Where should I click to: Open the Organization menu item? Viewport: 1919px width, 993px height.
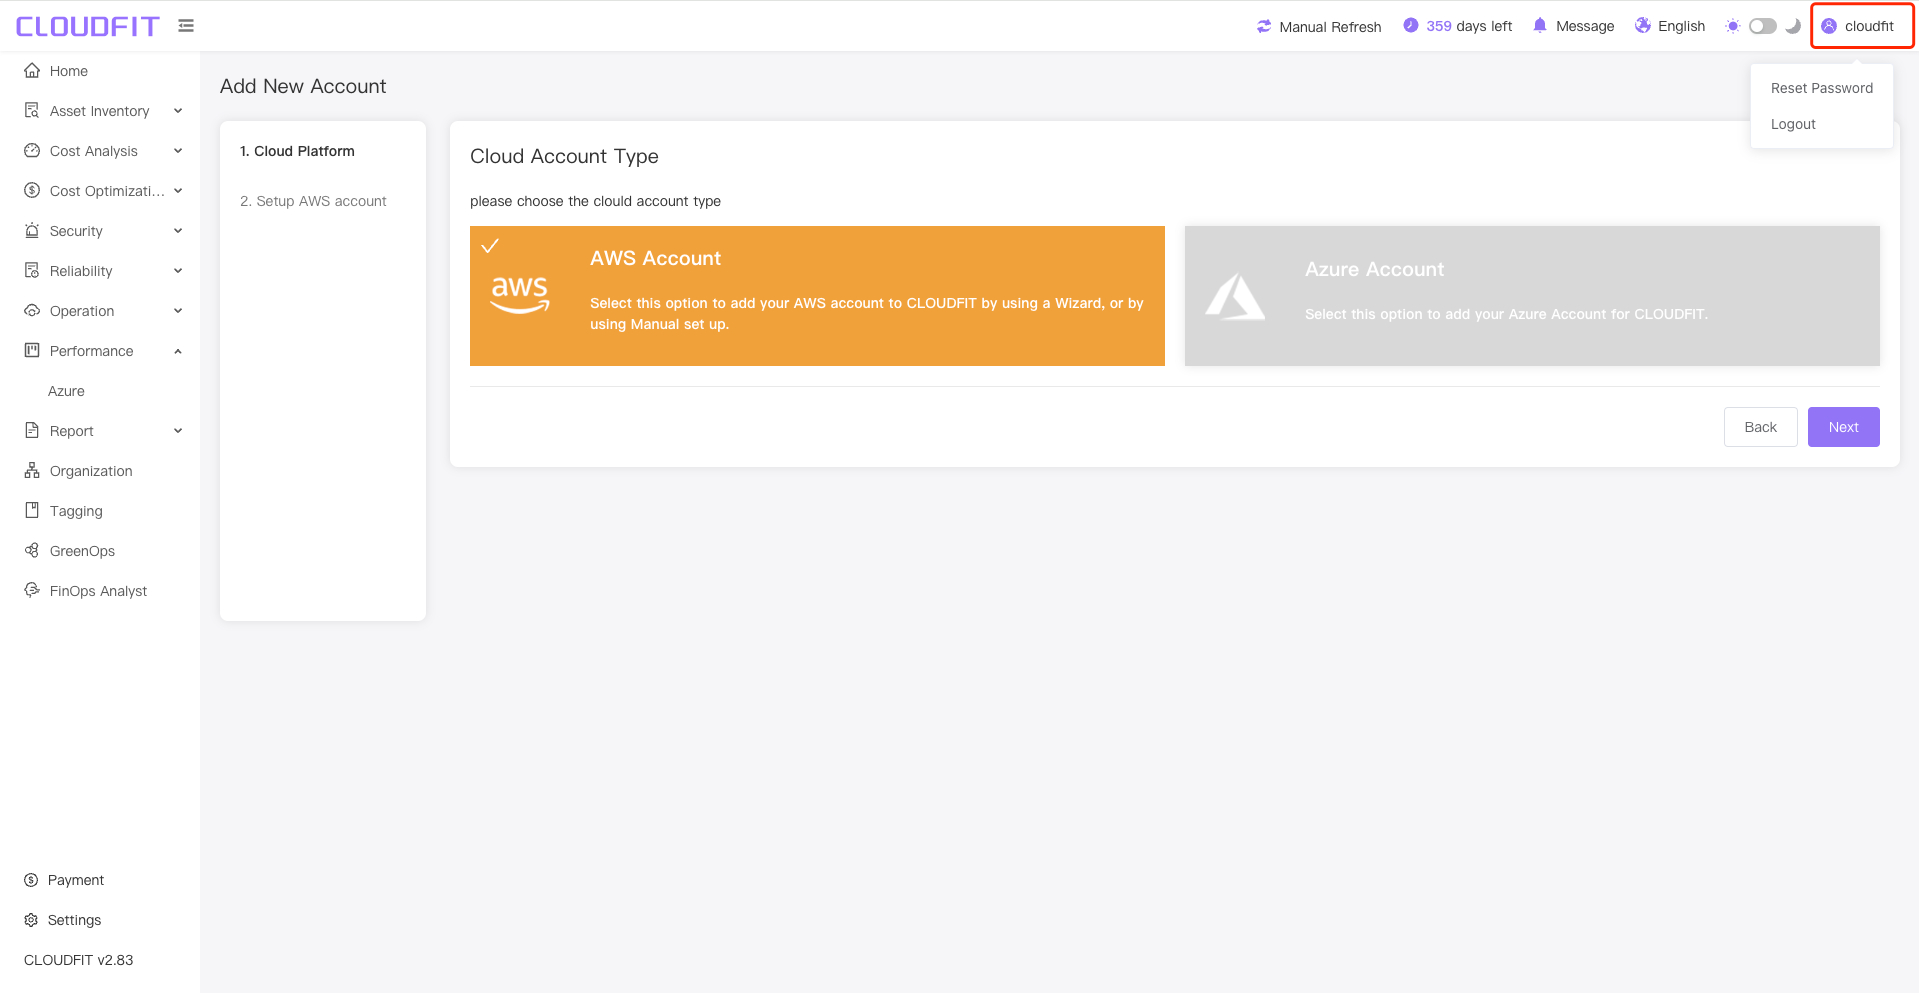click(100, 471)
